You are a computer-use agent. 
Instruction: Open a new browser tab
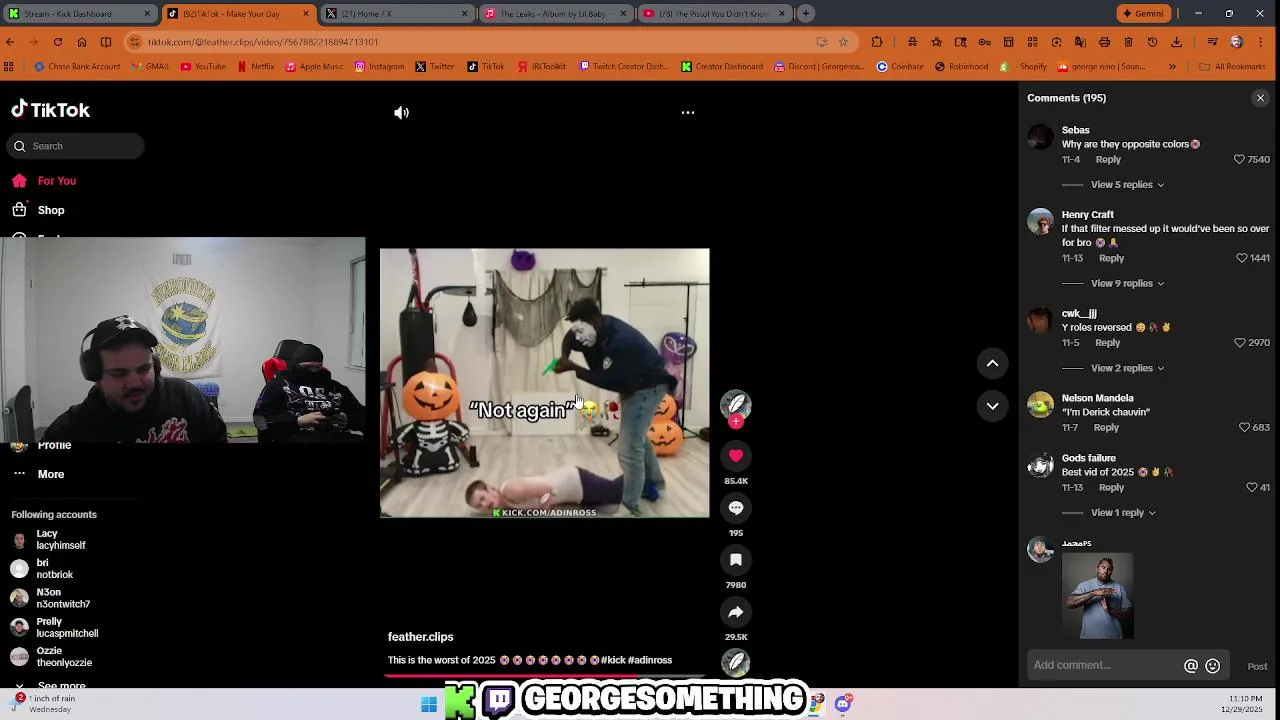click(806, 14)
